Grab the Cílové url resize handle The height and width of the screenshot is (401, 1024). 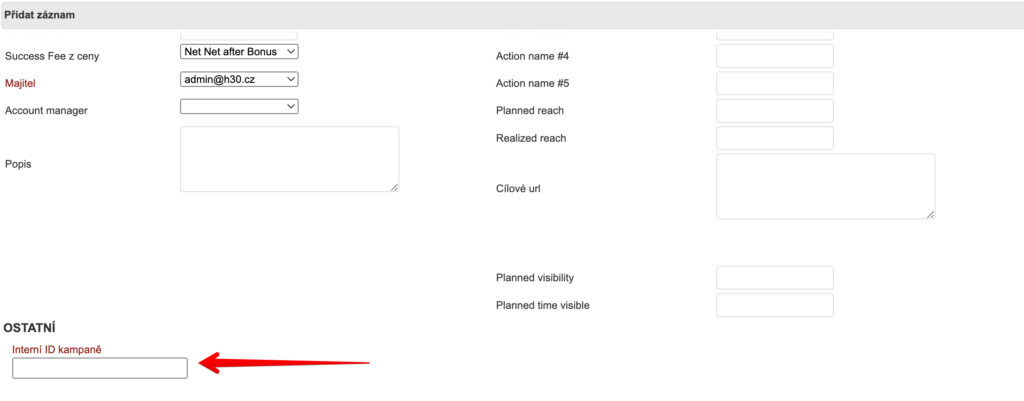pos(930,214)
